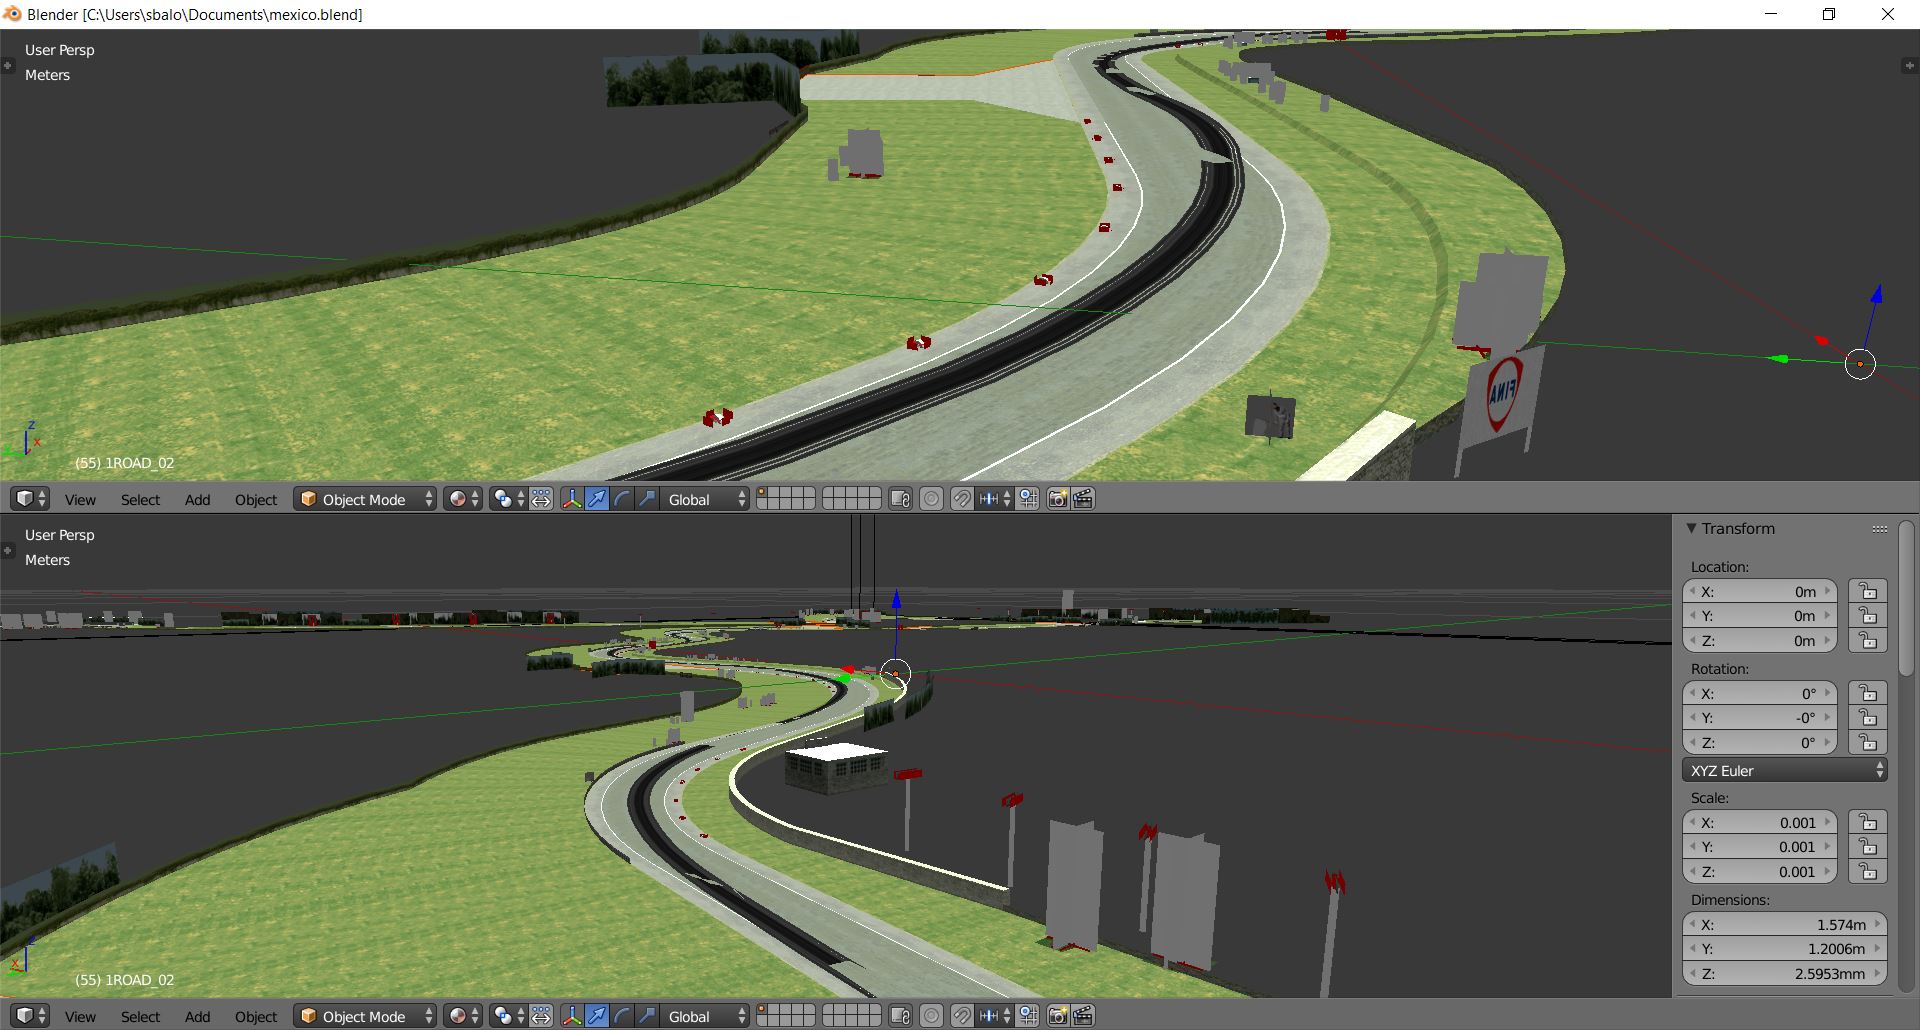Image resolution: width=1920 pixels, height=1030 pixels.
Task: Open editor type selector in upper viewport header
Action: (31, 499)
